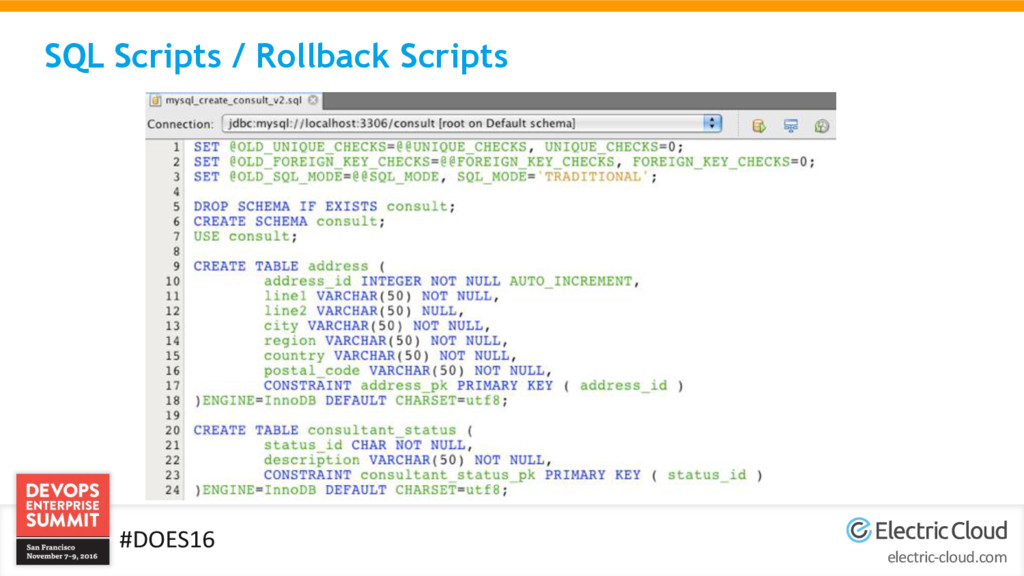Click the city VARCHAR(50) line
The image size is (1024, 576).
(x=377, y=327)
